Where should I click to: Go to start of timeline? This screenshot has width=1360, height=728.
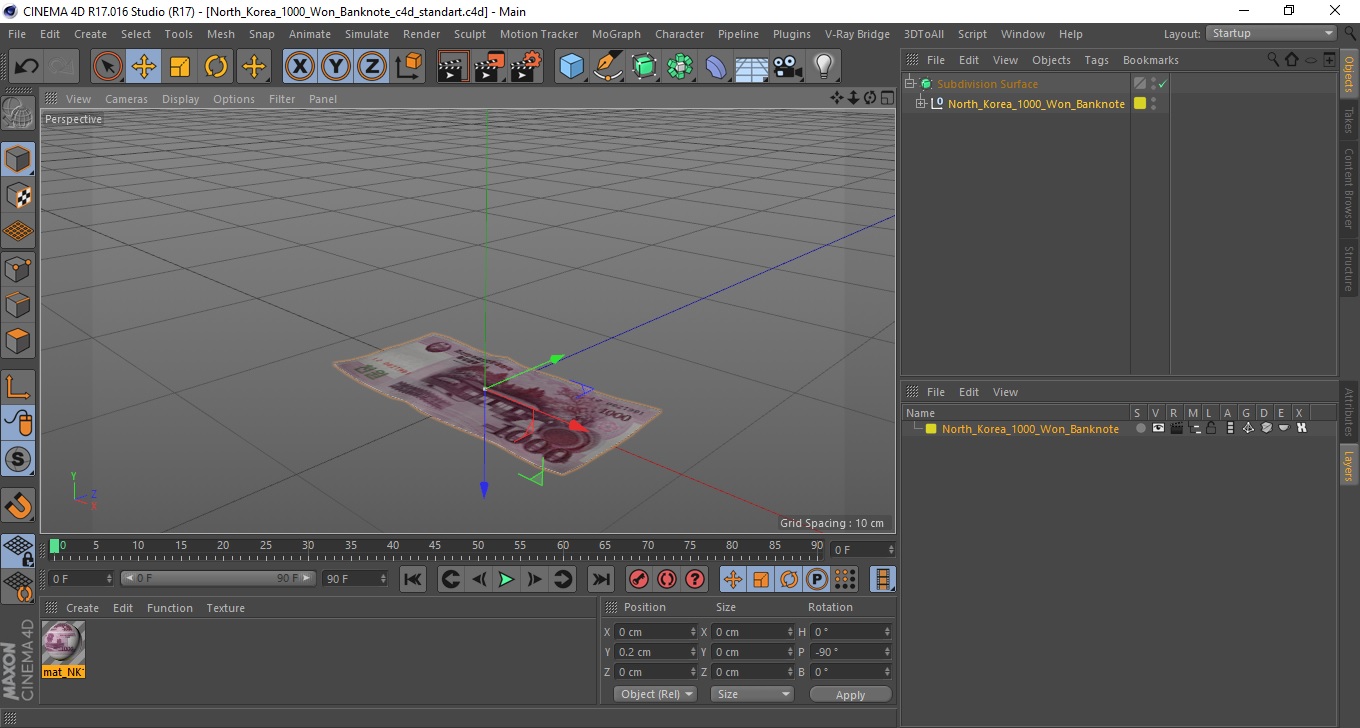pyautogui.click(x=413, y=579)
